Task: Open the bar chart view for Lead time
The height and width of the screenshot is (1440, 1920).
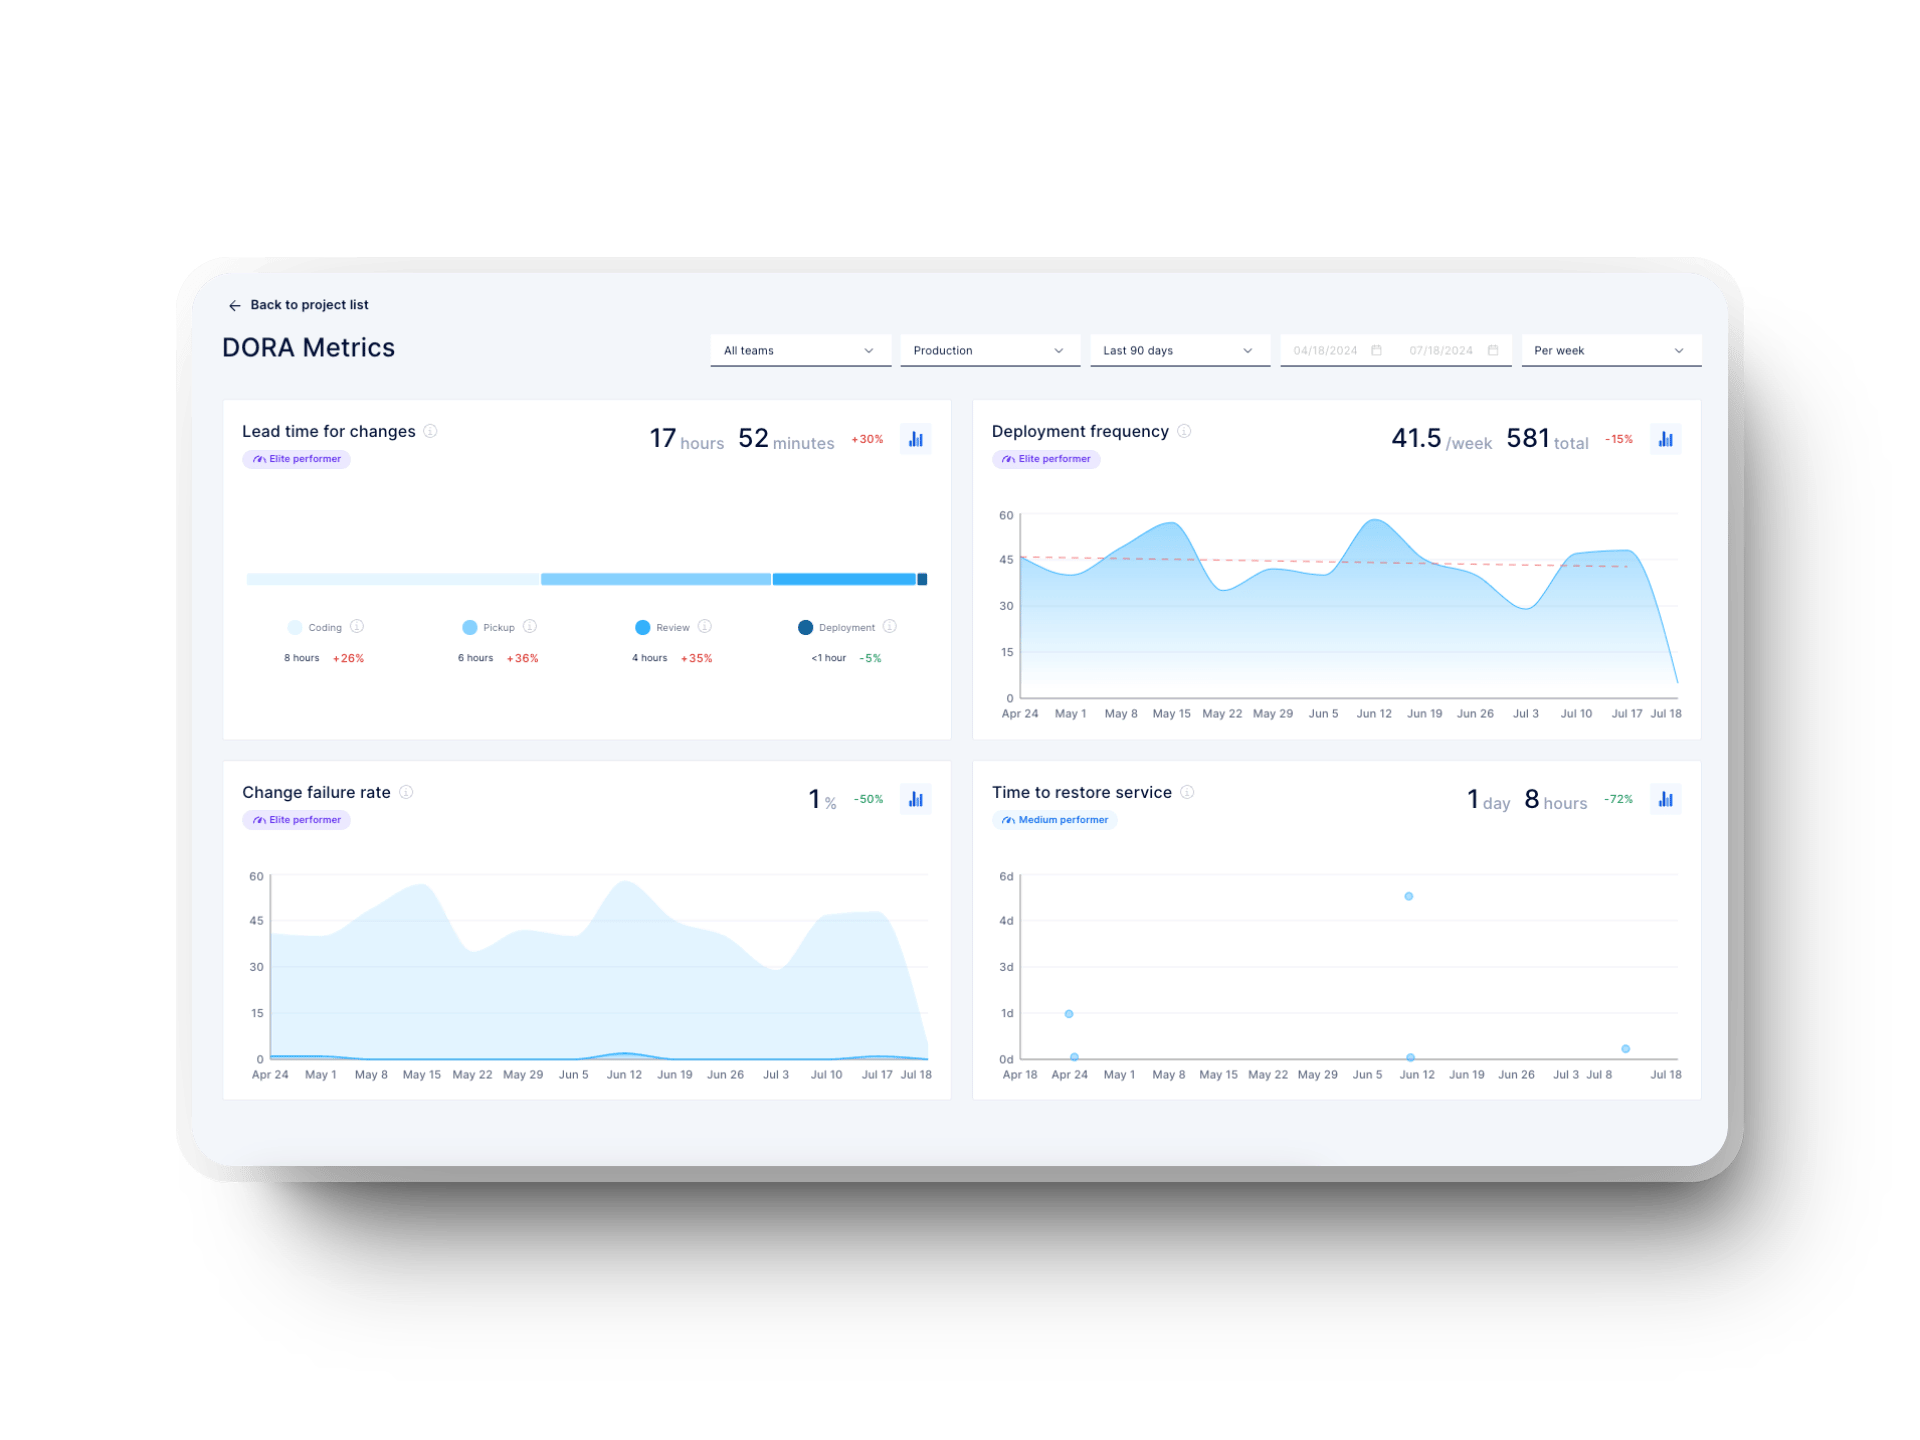Action: [x=916, y=438]
